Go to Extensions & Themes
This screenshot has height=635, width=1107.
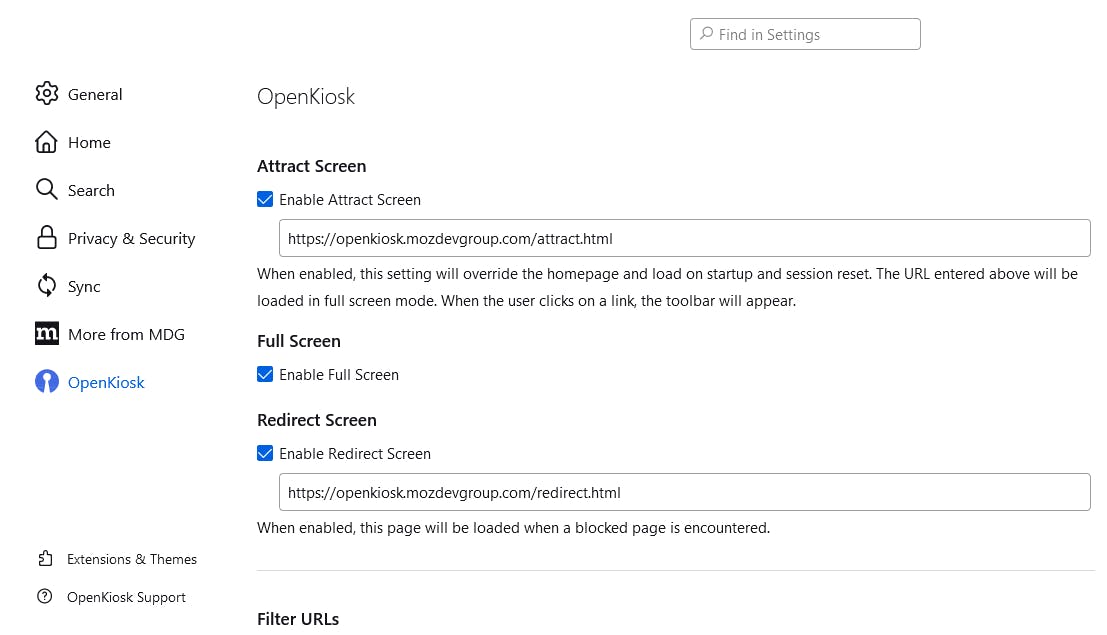pyautogui.click(x=132, y=559)
